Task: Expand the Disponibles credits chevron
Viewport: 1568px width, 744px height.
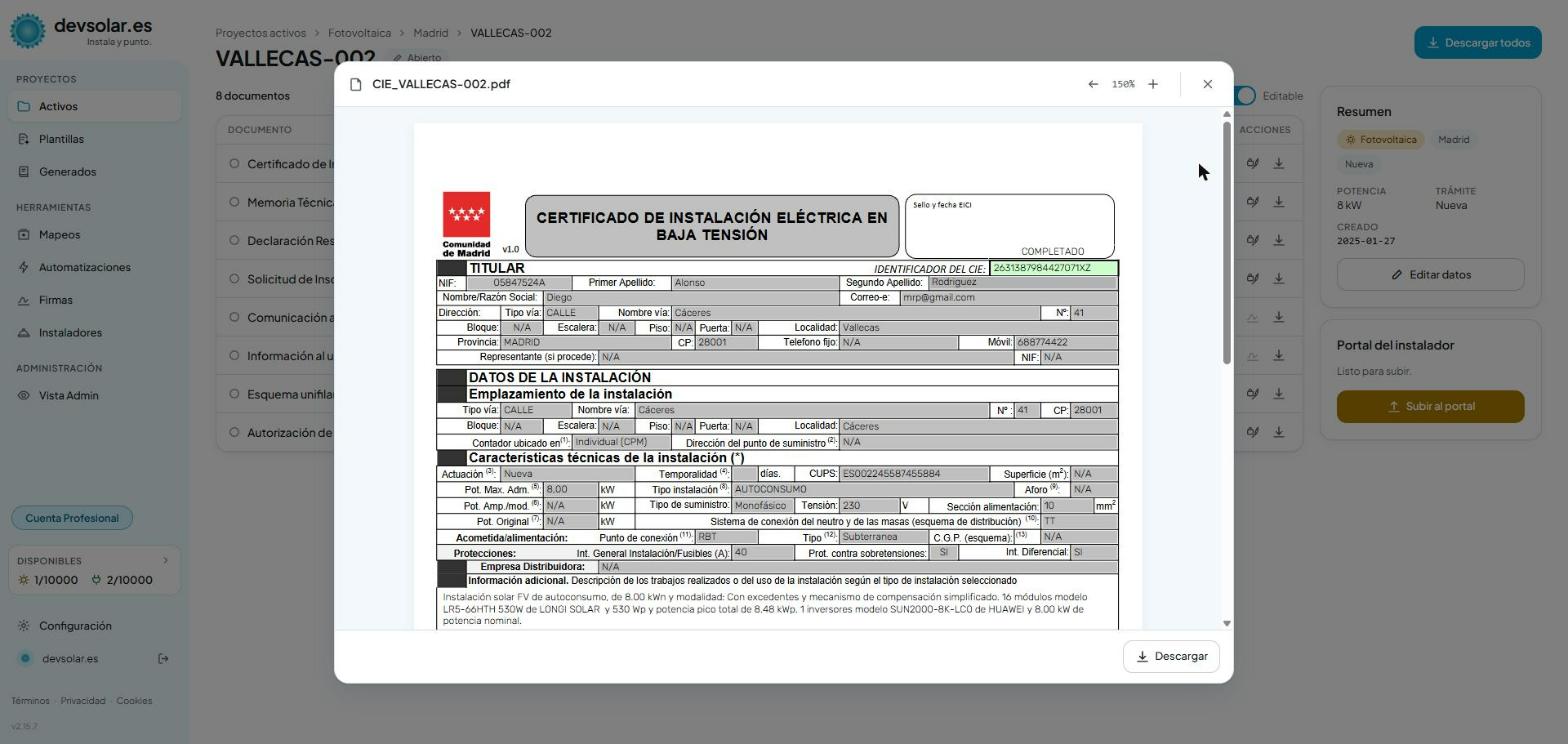Action: tap(165, 561)
